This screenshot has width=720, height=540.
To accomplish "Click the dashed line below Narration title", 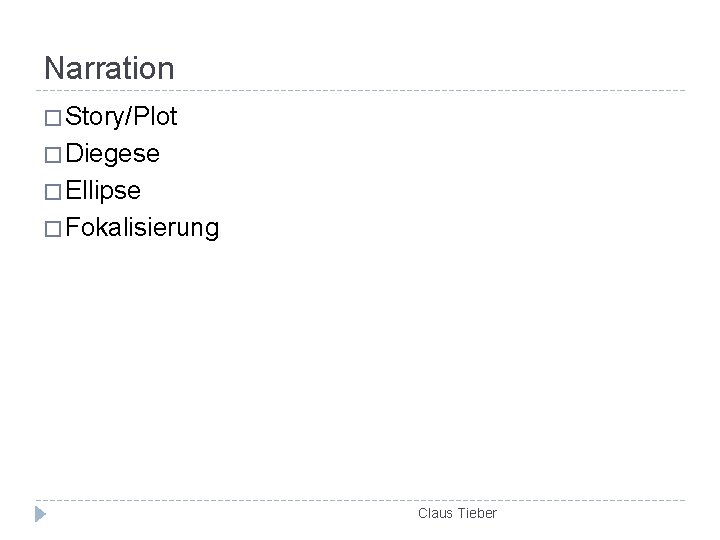I will [x=360, y=90].
